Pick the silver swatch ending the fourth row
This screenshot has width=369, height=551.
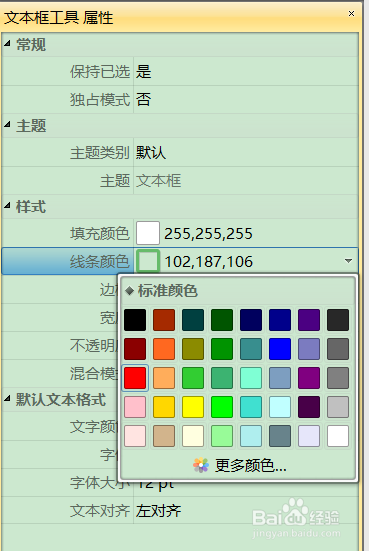point(338,407)
